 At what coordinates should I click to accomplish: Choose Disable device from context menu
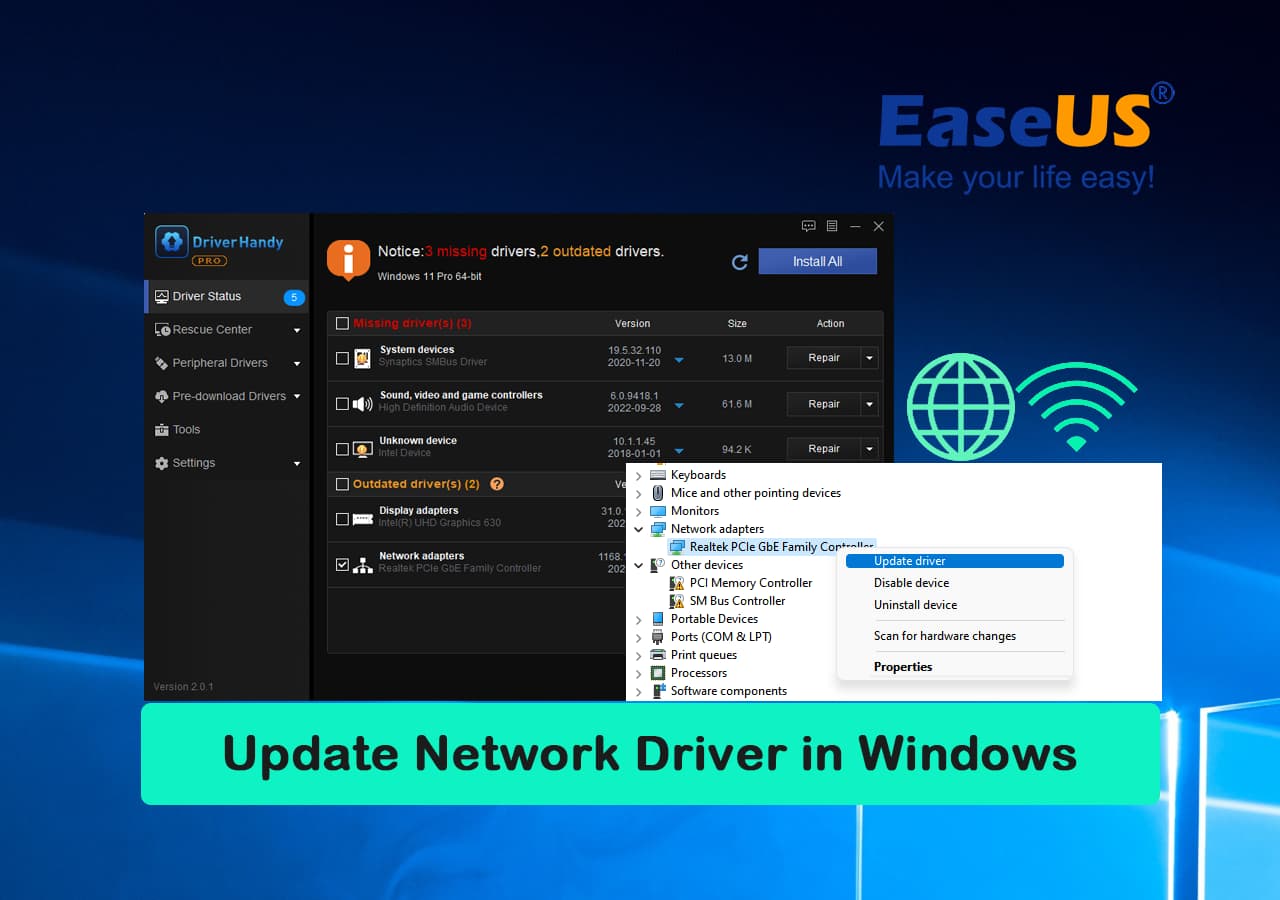[955, 583]
